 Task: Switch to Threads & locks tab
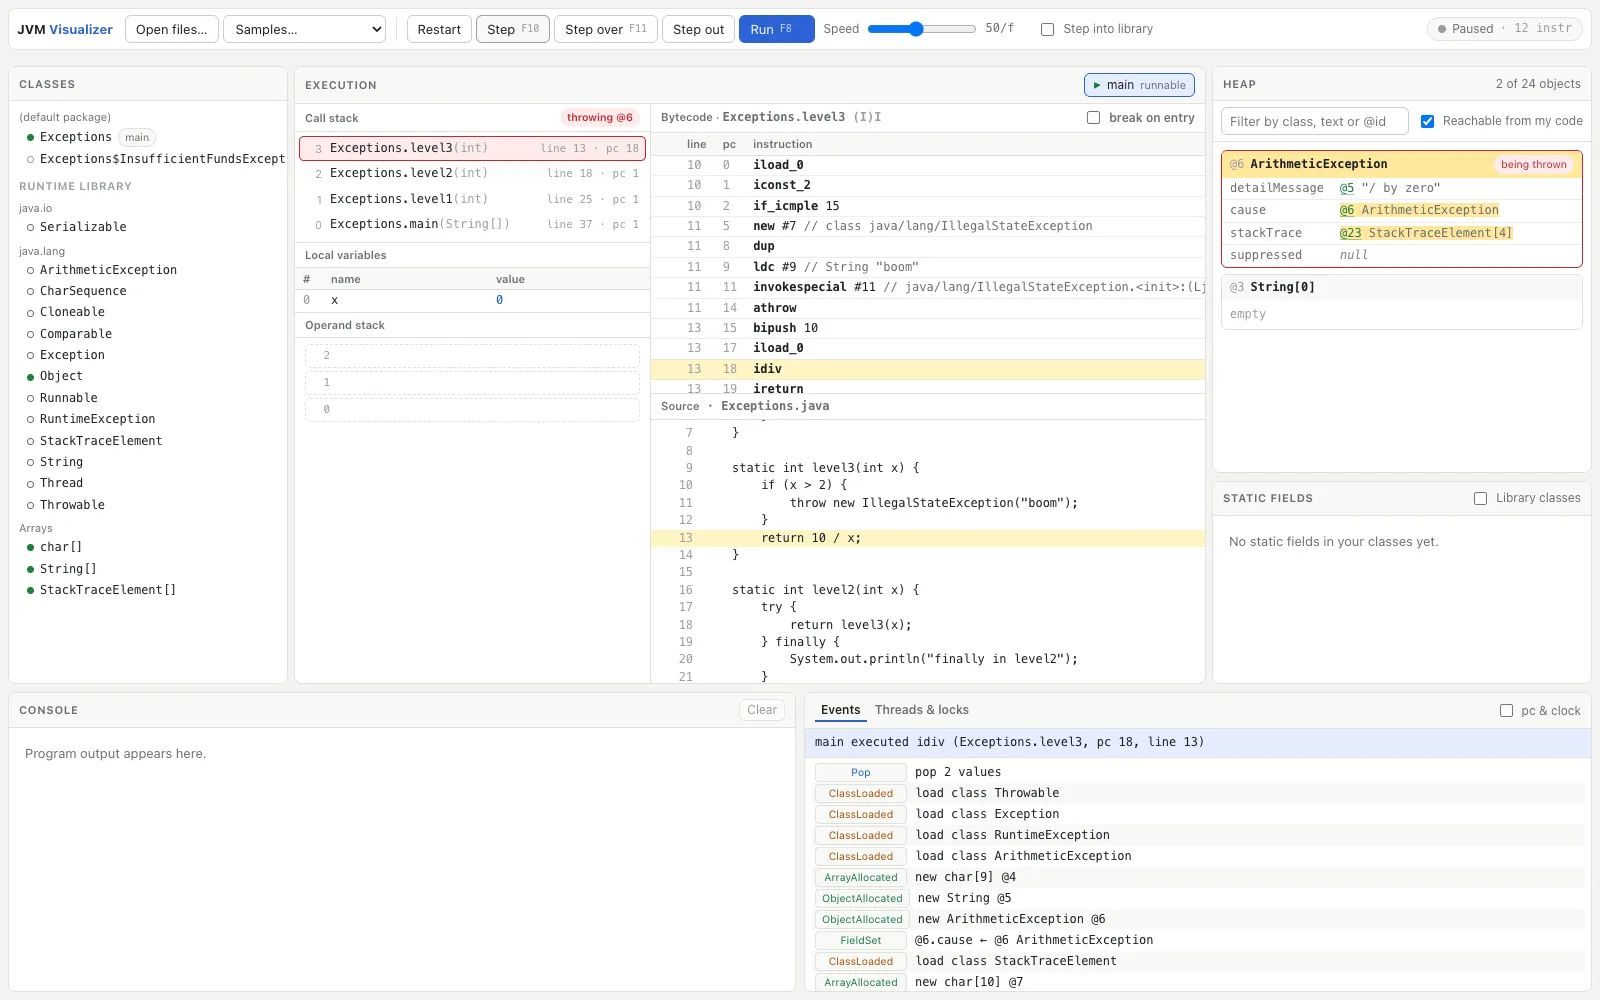(921, 710)
